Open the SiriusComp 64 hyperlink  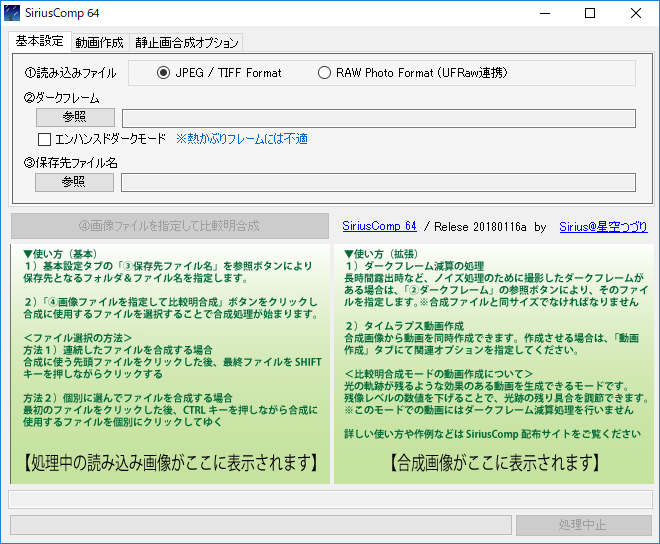379,227
